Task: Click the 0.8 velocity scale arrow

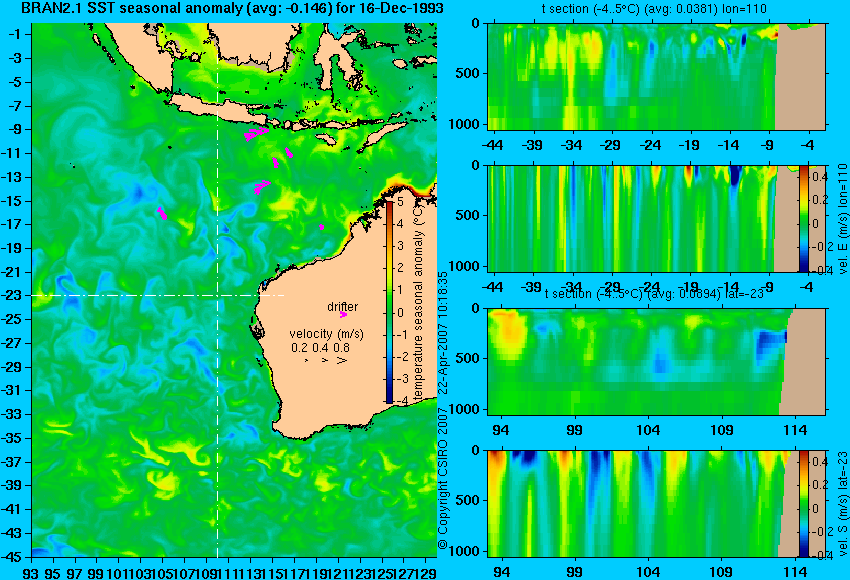Action: click(342, 360)
